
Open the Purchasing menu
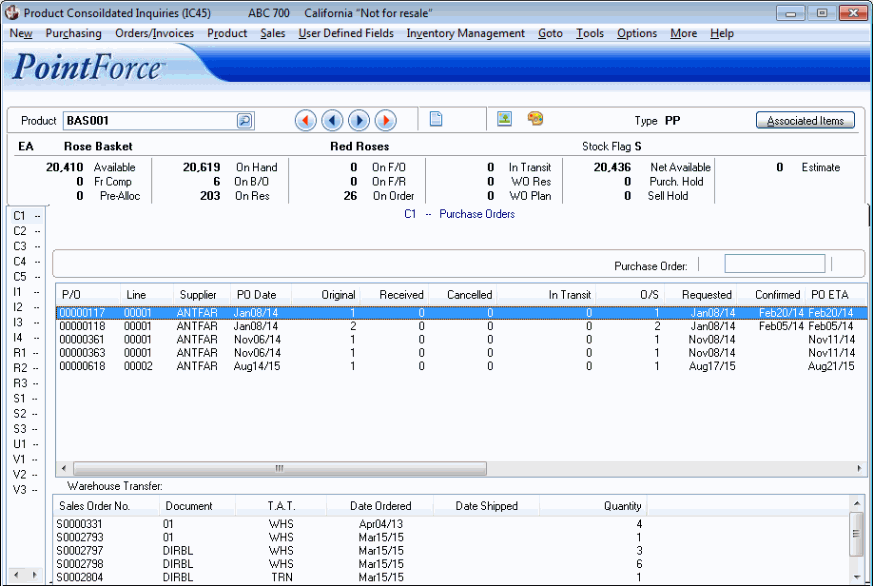pyautogui.click(x=73, y=33)
